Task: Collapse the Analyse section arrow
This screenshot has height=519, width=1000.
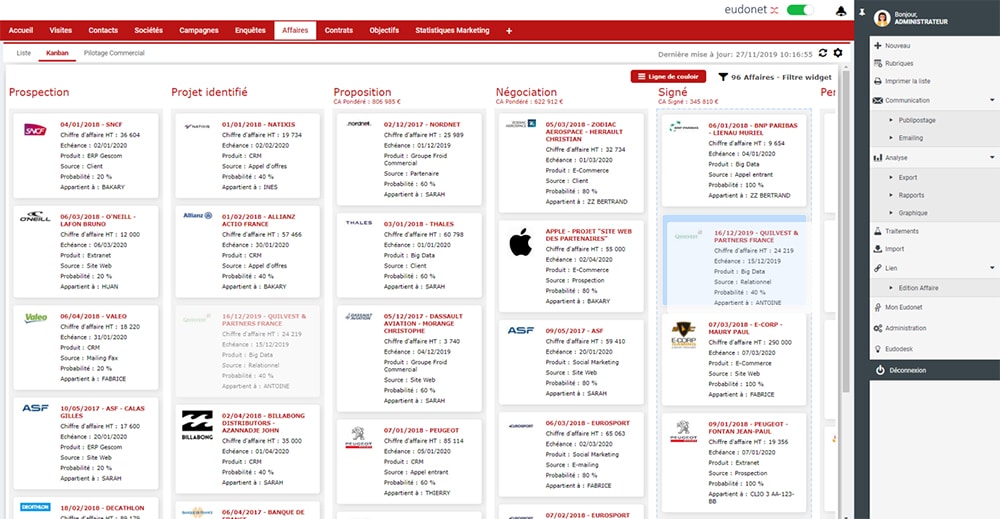Action: click(992, 157)
